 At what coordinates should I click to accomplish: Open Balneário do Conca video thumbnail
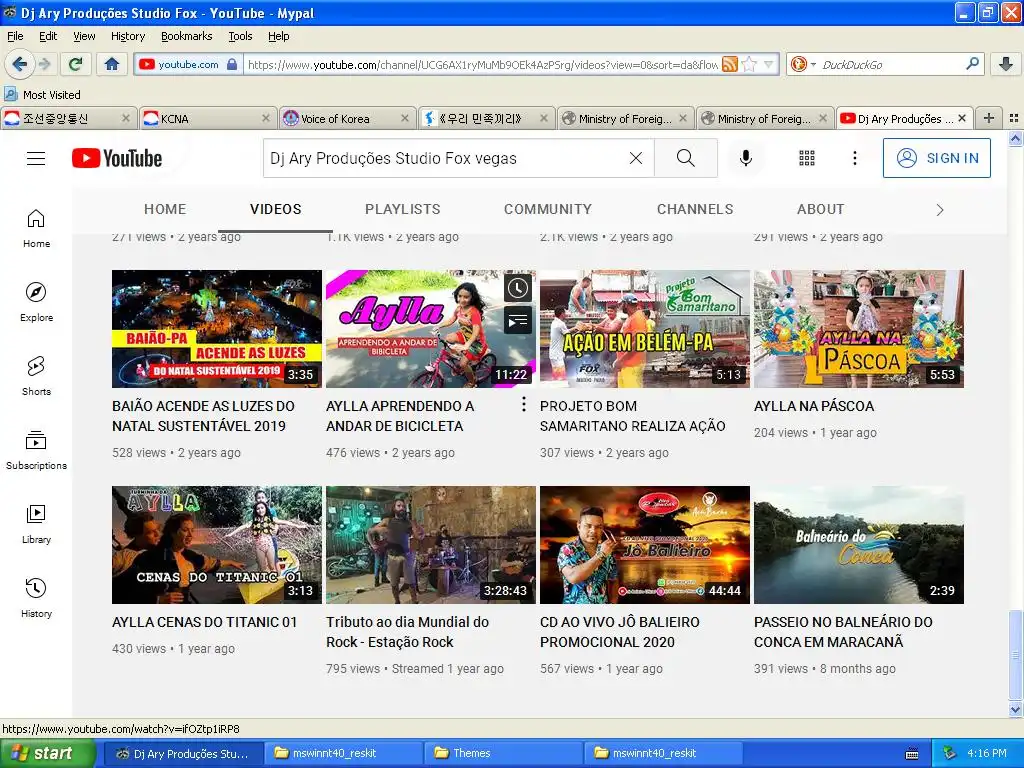tap(859, 545)
